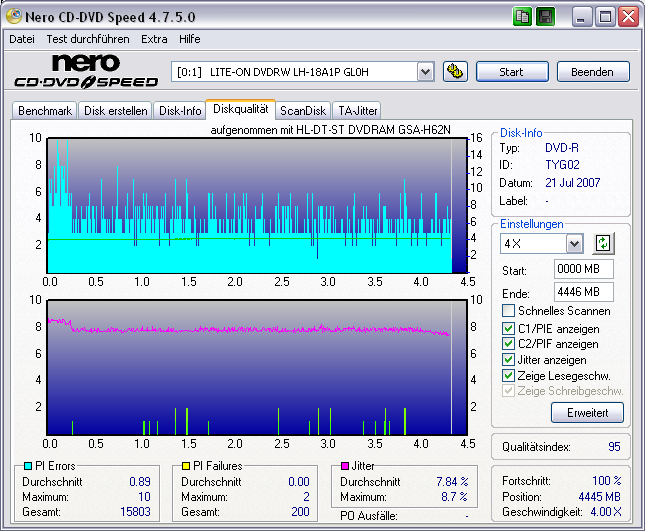Image resolution: width=645 pixels, height=531 pixels.
Task: Open the Test durchführen menu
Action: 88,39
